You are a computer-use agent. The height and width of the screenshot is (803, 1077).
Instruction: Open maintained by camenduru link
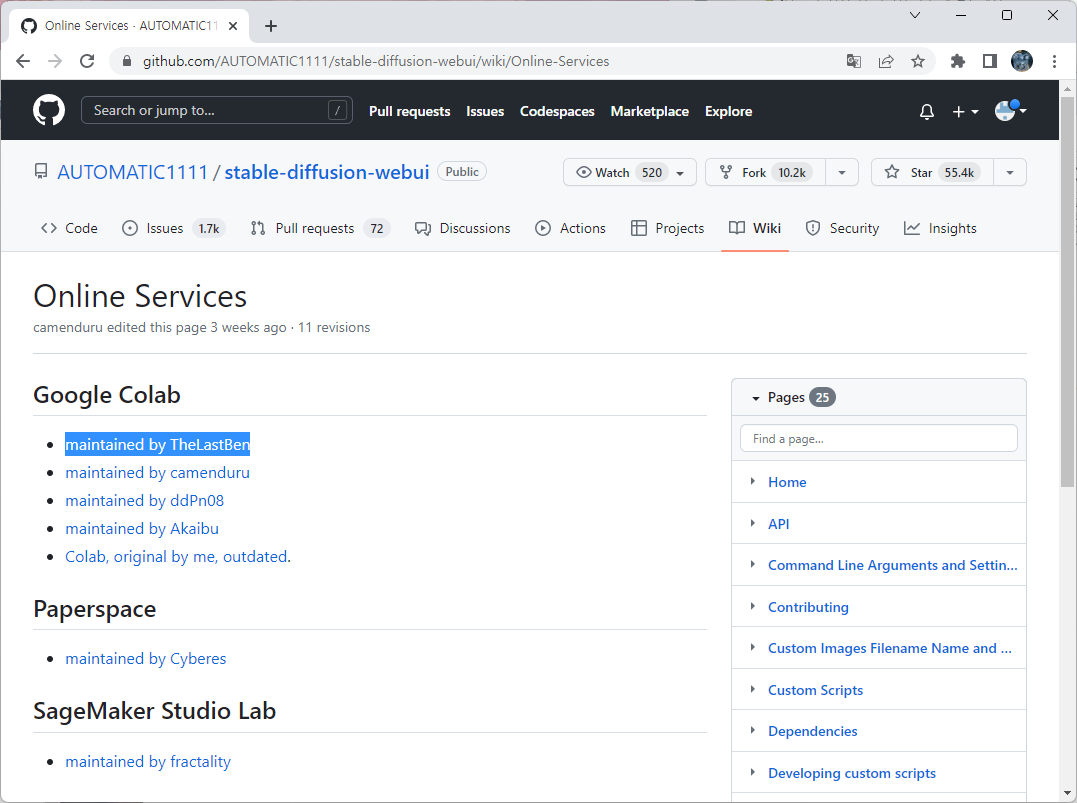pyautogui.click(x=157, y=473)
